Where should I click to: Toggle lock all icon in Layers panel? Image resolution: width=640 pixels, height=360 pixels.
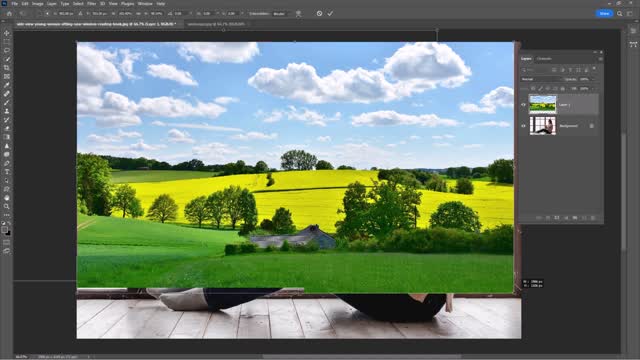563,89
